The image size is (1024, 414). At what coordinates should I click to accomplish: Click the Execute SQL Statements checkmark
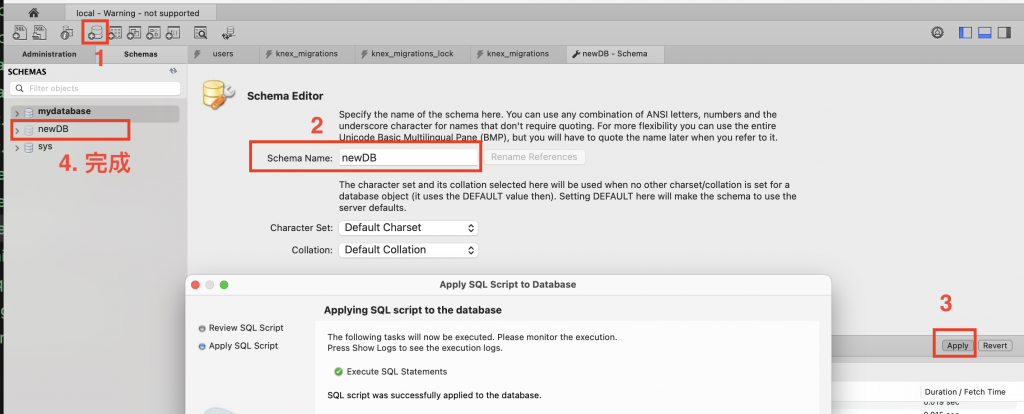tap(338, 372)
